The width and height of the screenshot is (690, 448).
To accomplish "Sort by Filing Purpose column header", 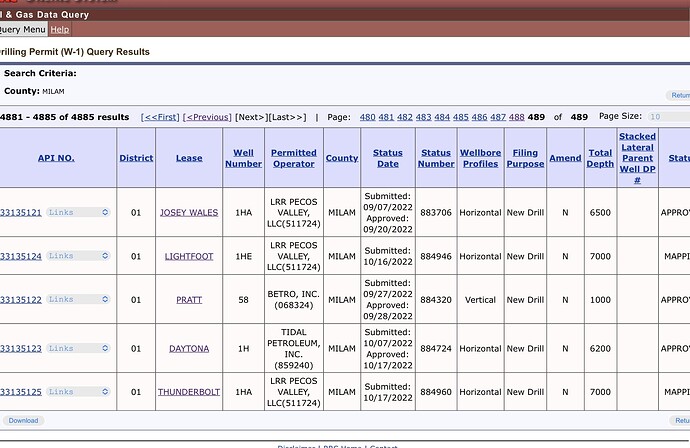I will click(x=525, y=158).
